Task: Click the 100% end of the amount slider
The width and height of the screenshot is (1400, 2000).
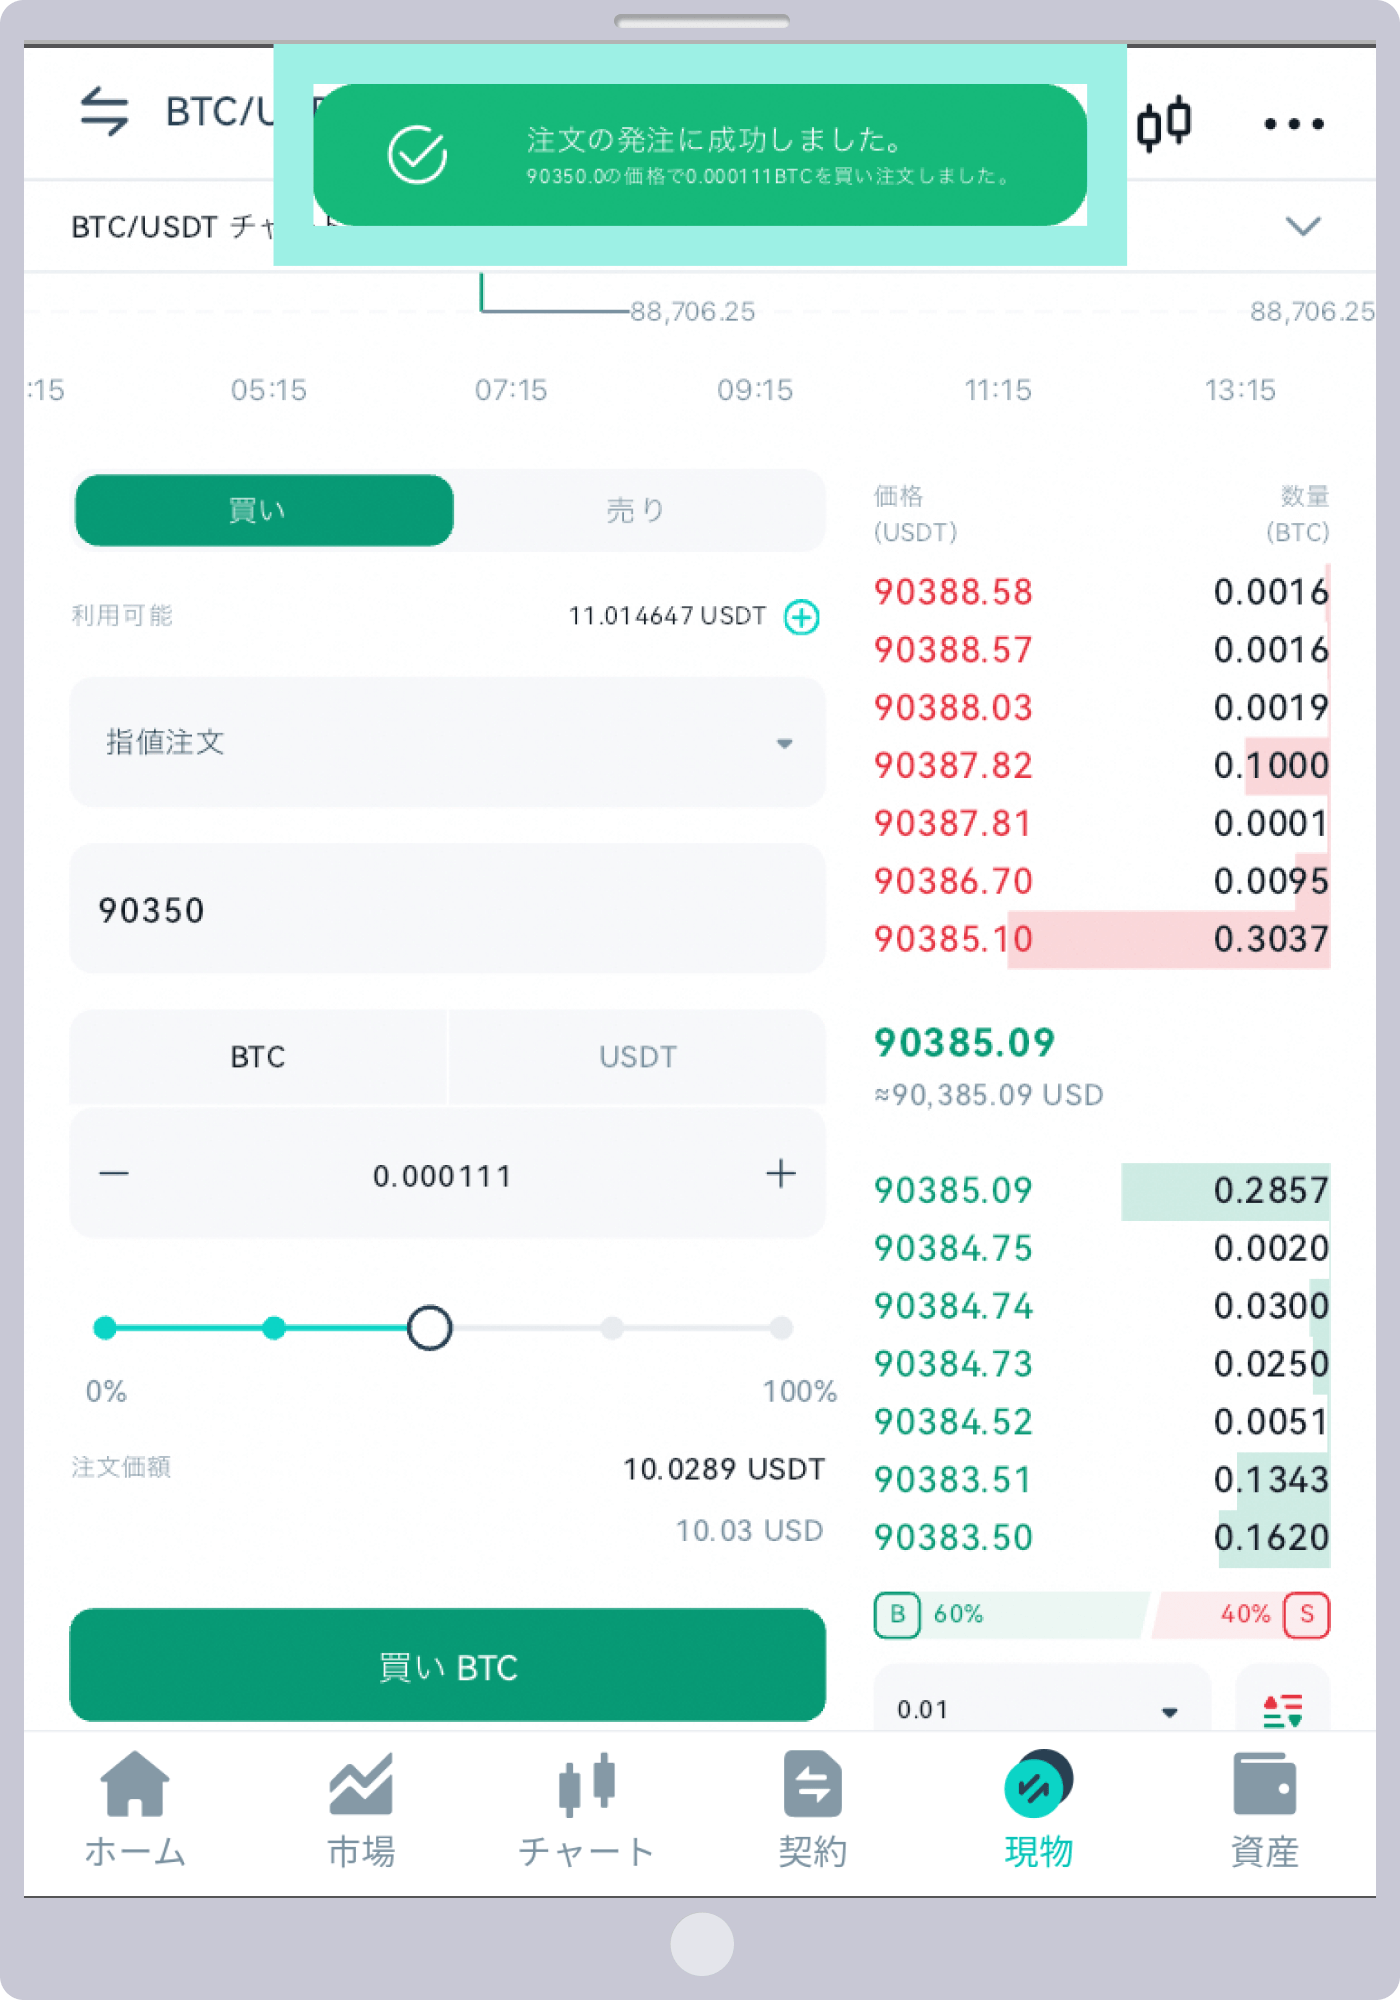Action: pos(781,1328)
